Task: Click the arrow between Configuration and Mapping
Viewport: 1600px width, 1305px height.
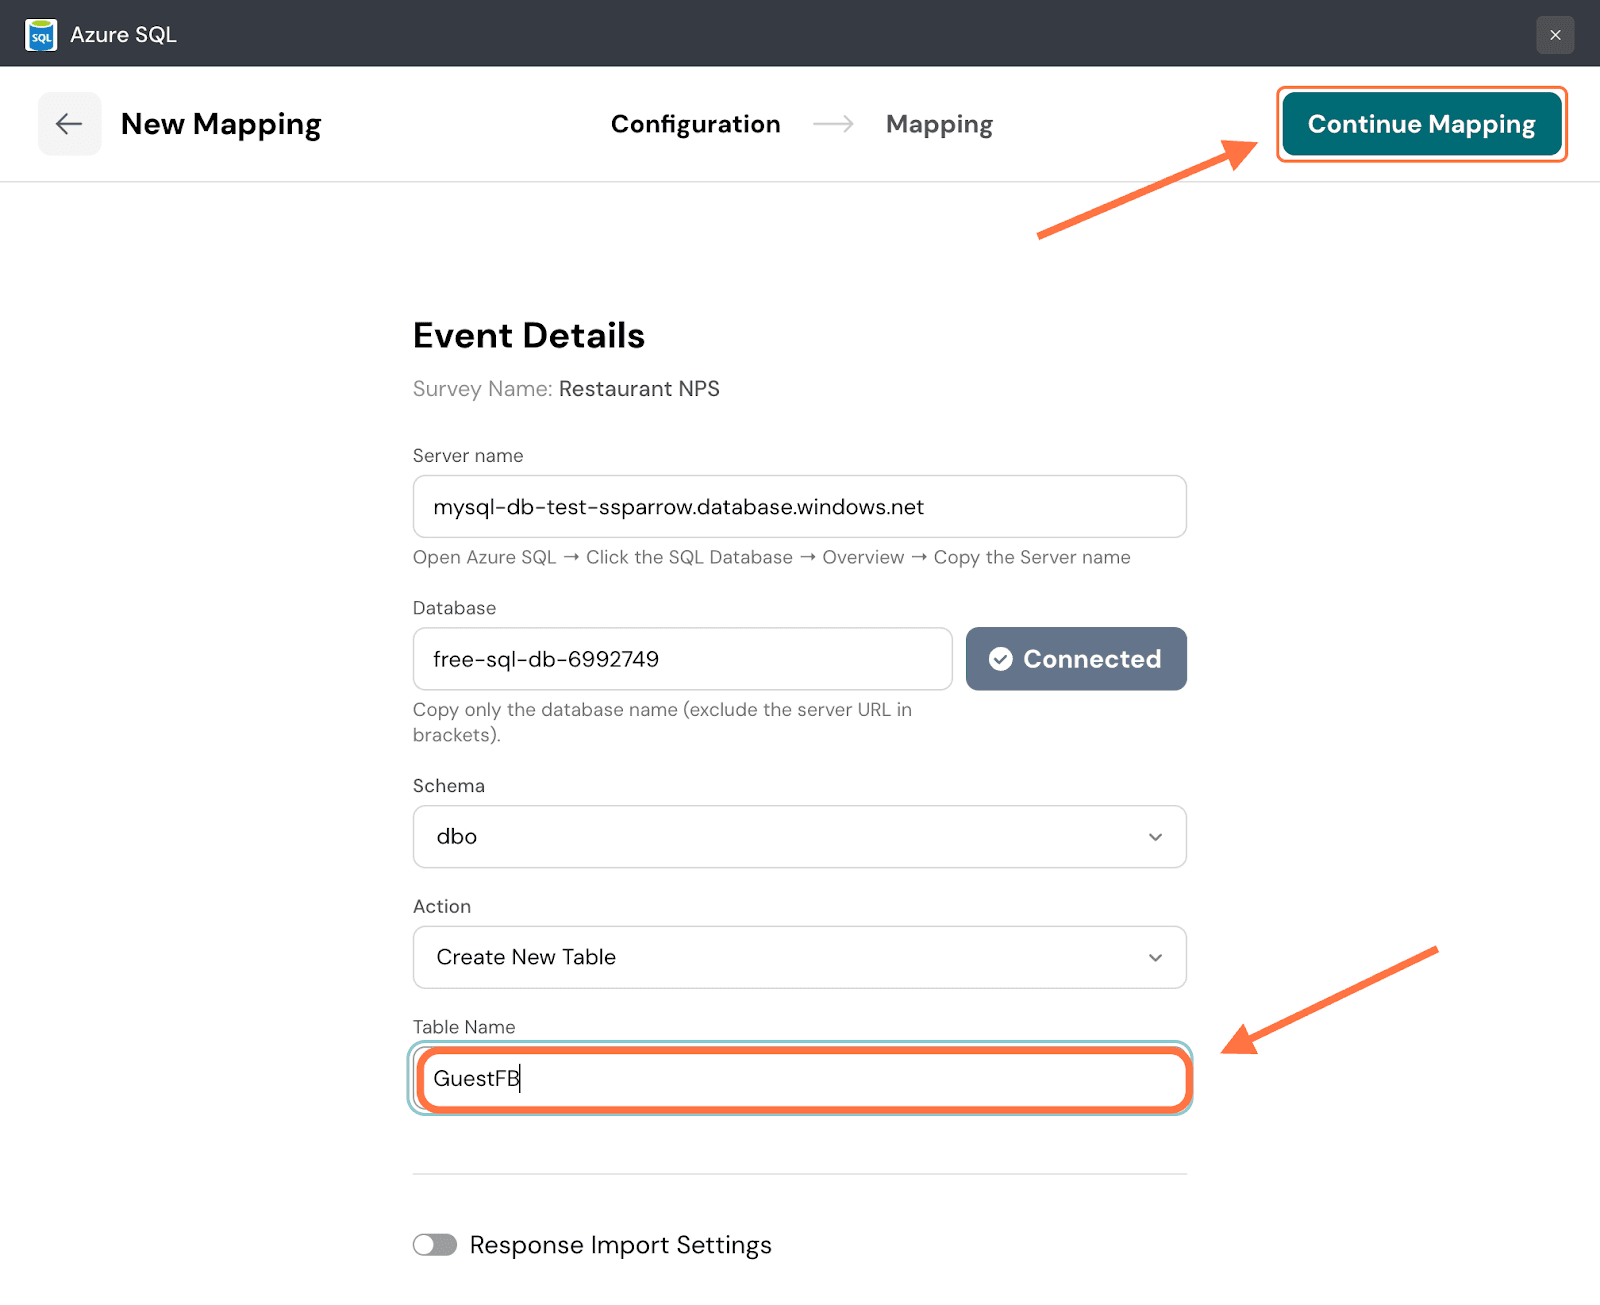Action: coord(833,124)
